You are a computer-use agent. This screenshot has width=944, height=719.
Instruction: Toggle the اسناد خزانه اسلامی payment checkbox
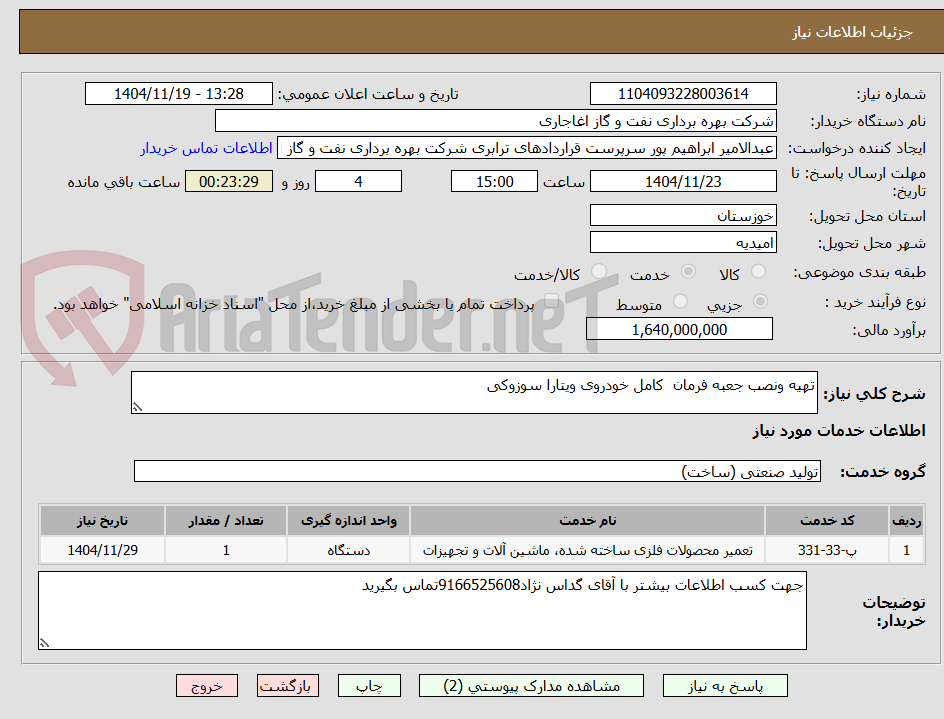550,301
